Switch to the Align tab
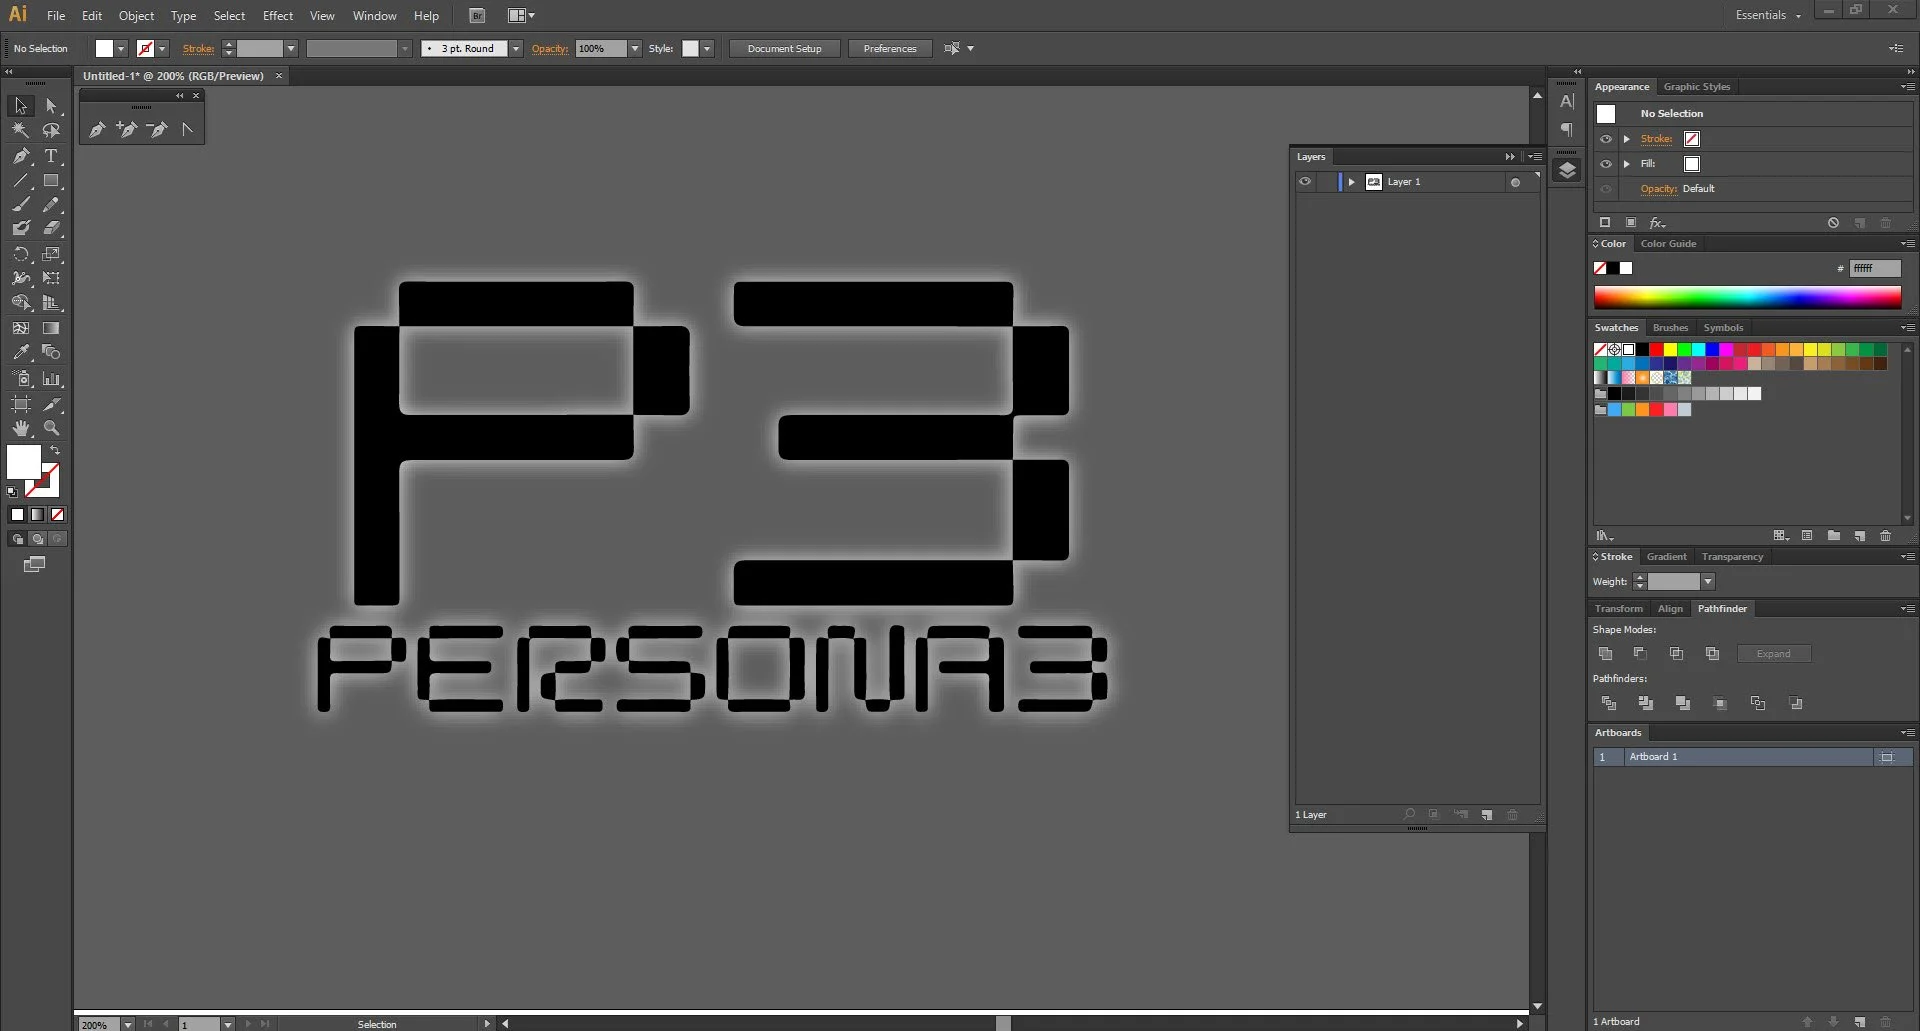 click(1670, 609)
